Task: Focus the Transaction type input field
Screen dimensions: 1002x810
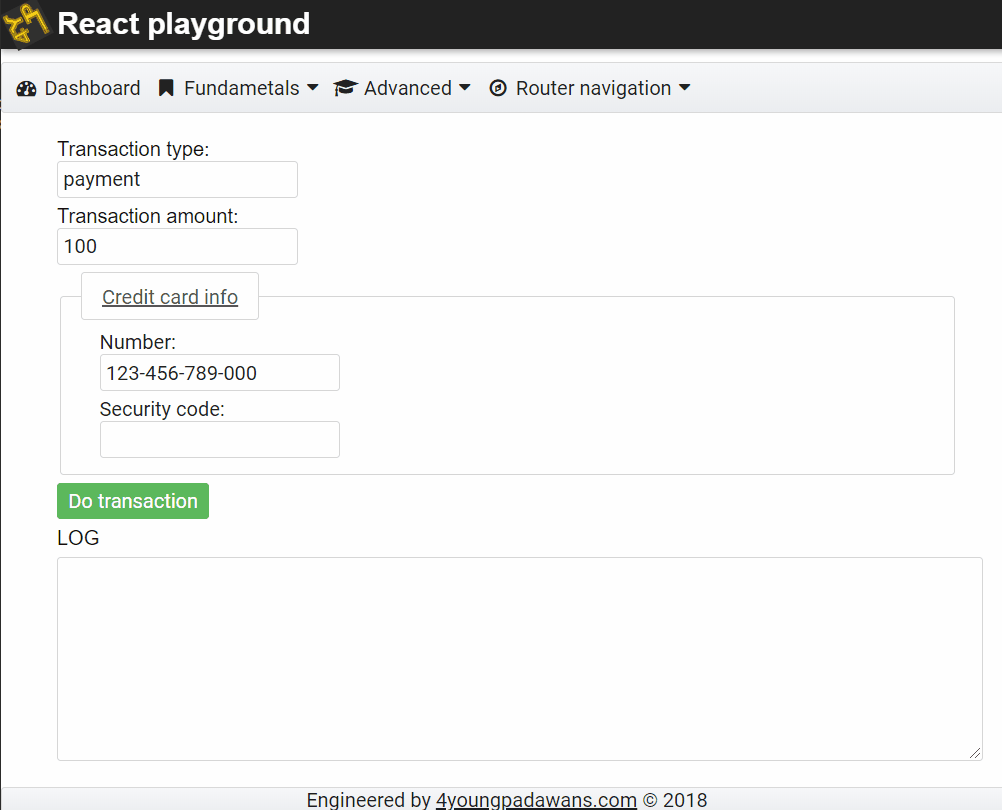Action: [177, 179]
